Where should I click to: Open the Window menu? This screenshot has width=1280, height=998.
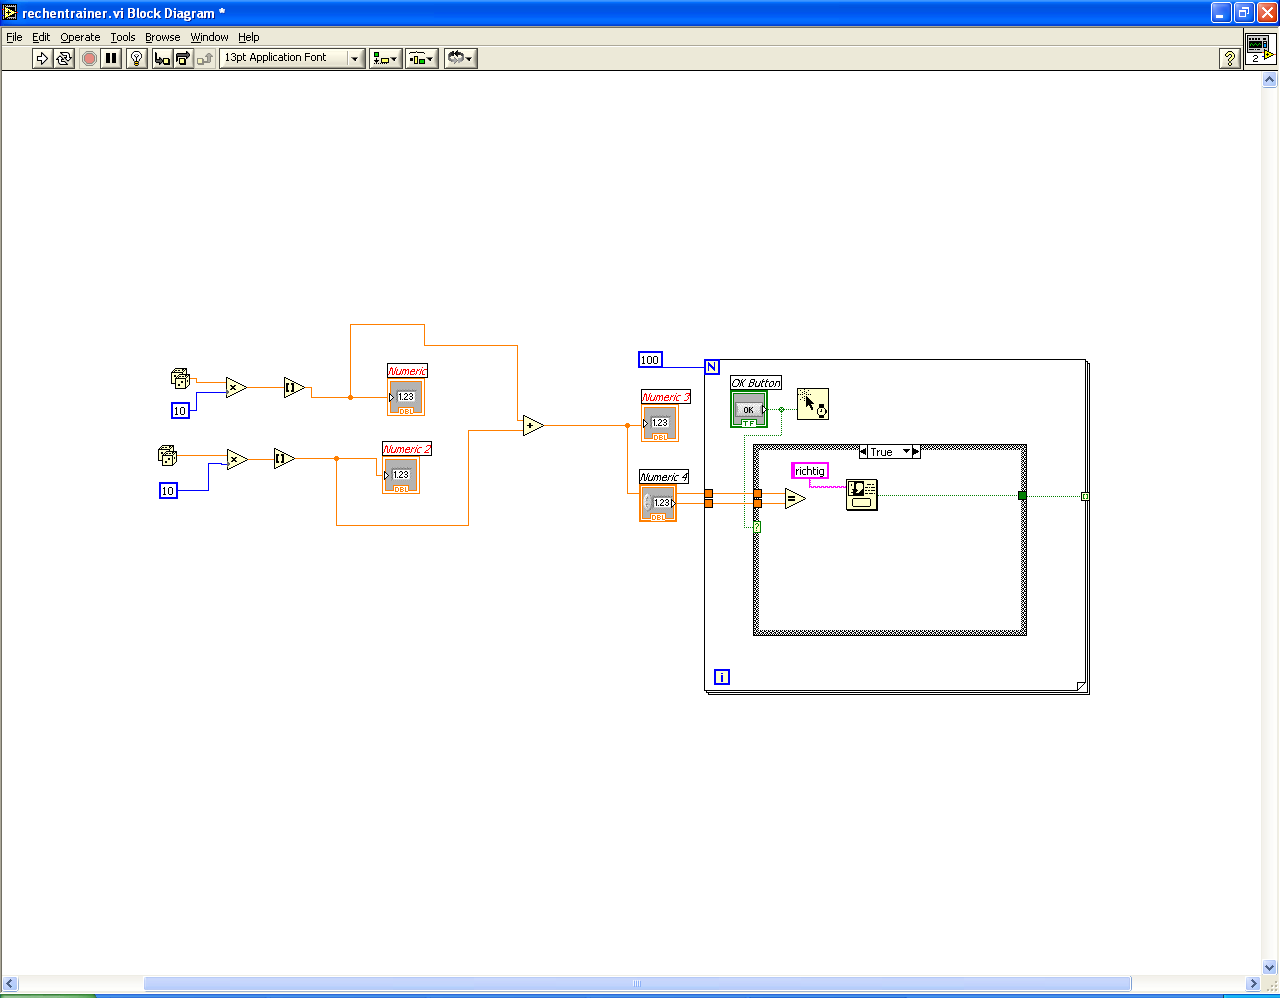[x=210, y=37]
